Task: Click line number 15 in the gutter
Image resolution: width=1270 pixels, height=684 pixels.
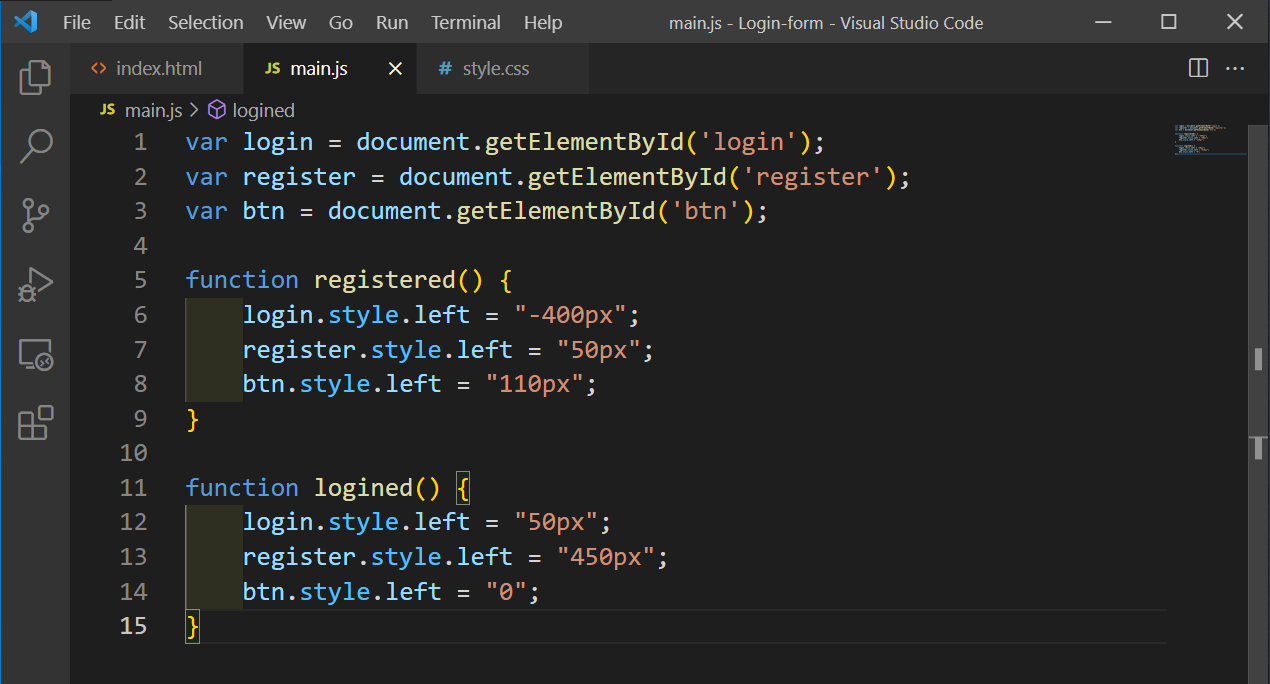Action: (x=133, y=625)
